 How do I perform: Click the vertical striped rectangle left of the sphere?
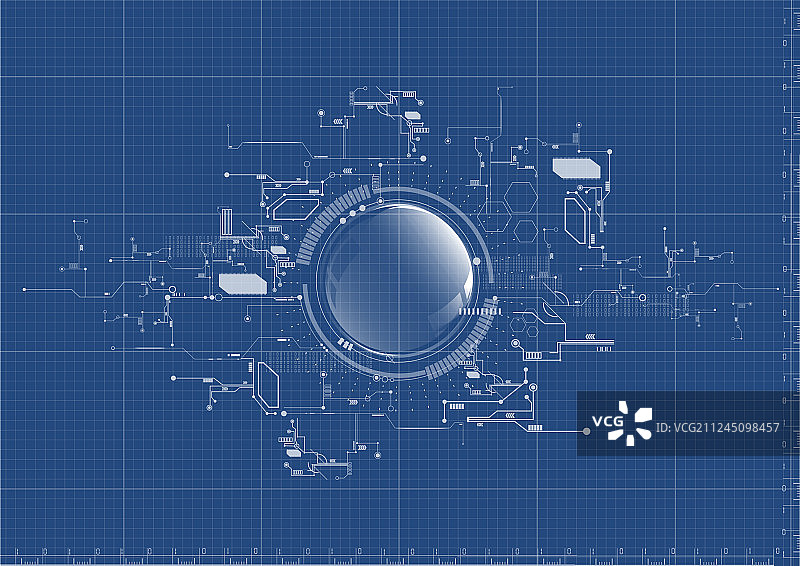[225, 220]
